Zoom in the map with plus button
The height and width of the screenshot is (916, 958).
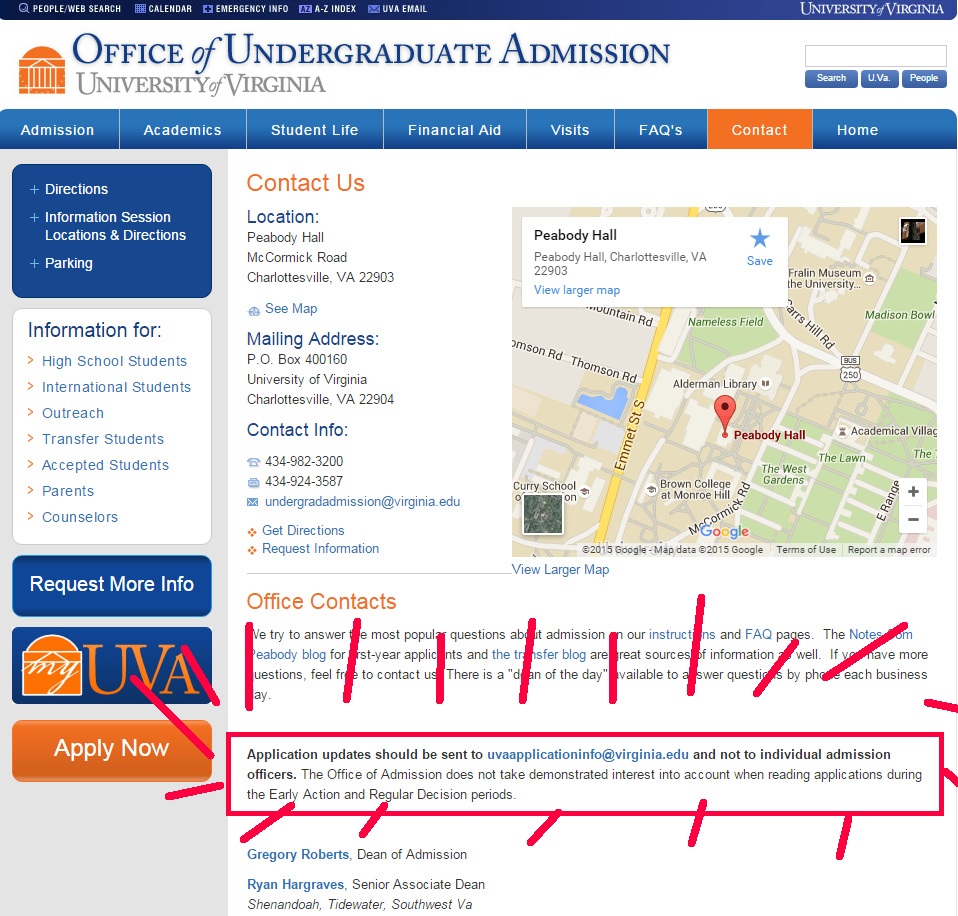click(913, 491)
